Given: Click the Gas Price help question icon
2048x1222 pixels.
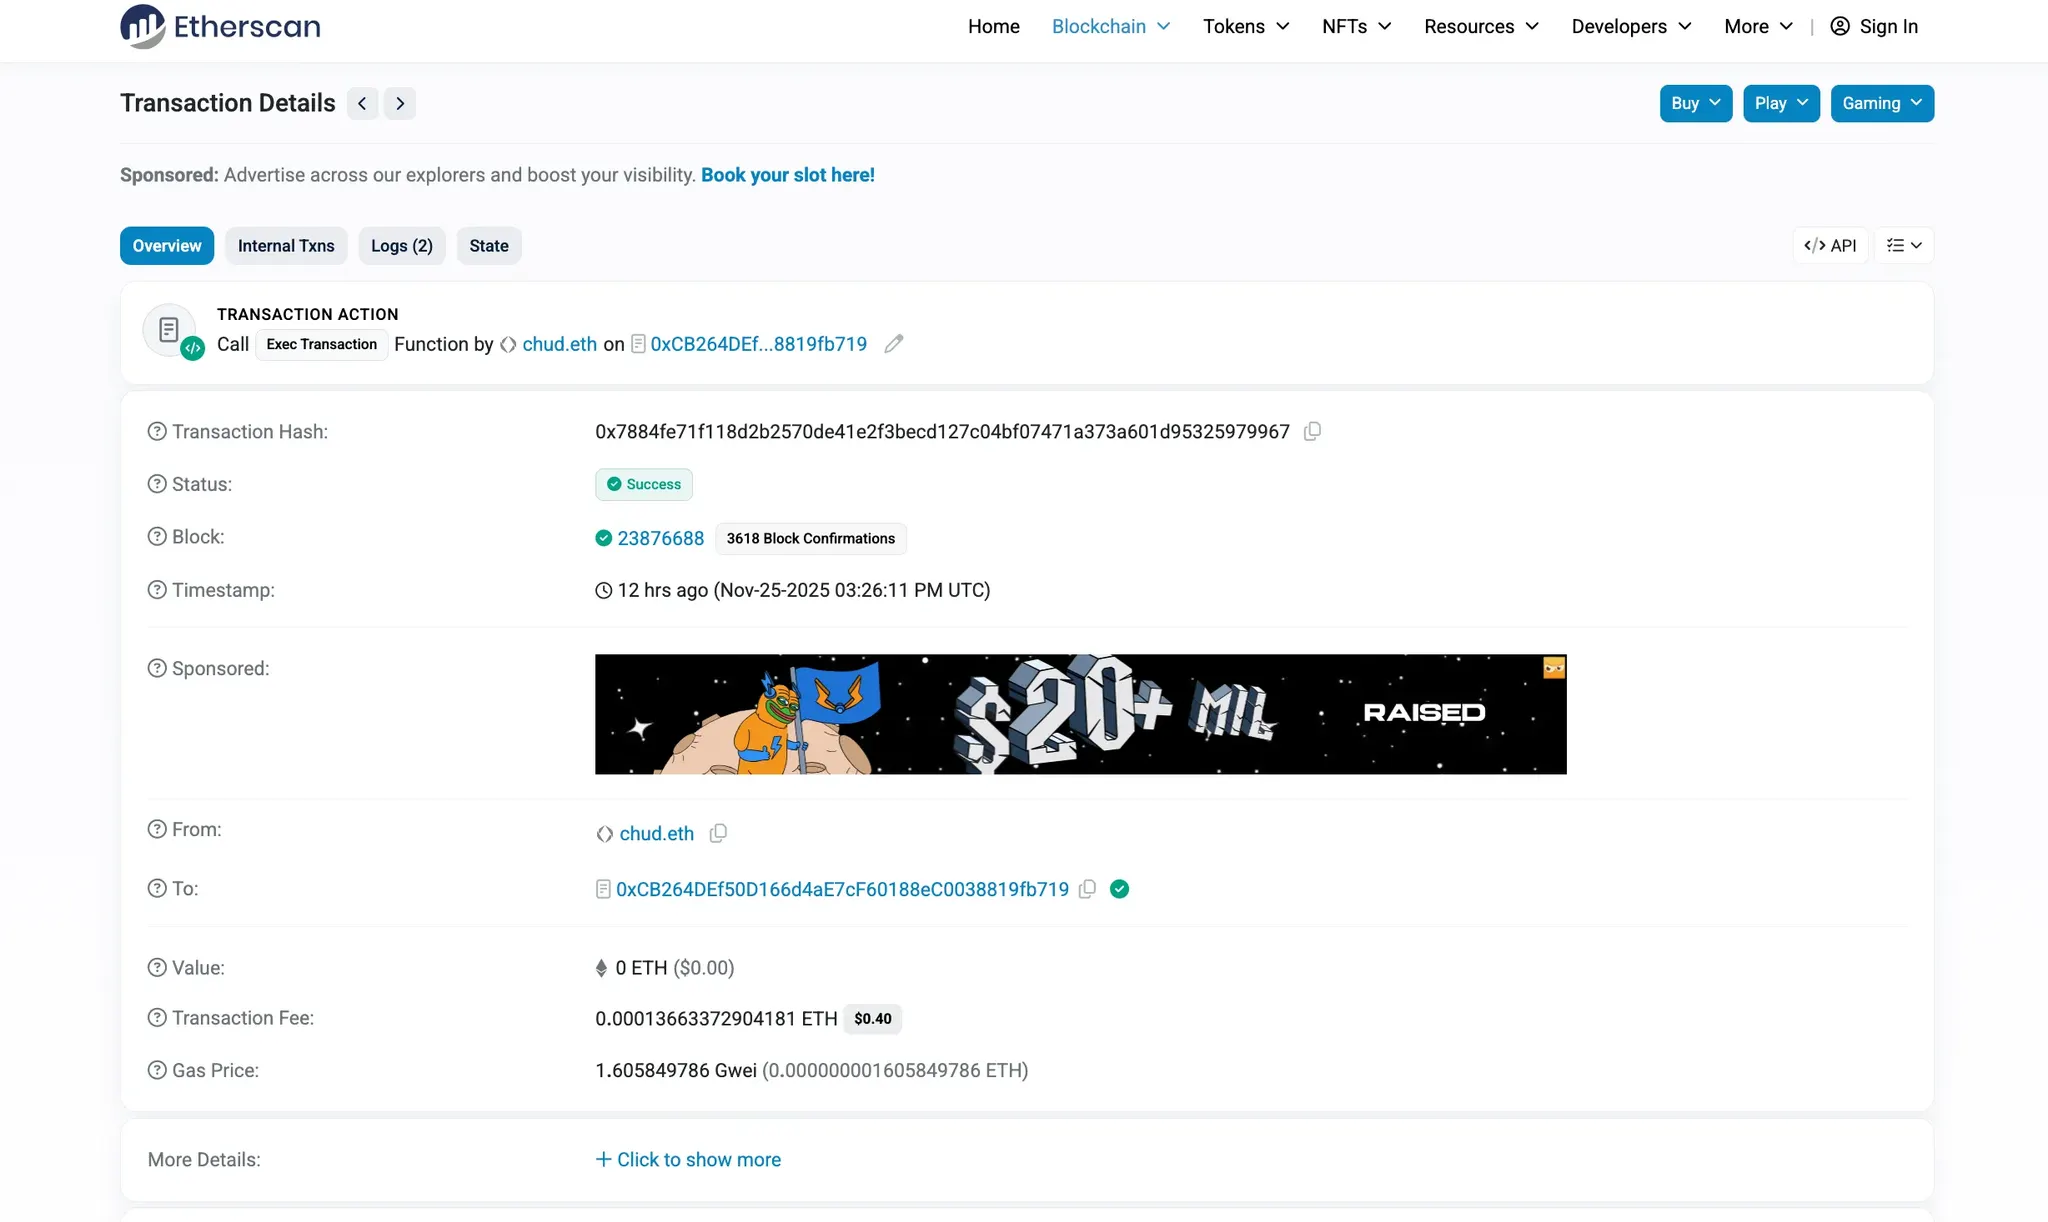Looking at the screenshot, I should point(157,1070).
